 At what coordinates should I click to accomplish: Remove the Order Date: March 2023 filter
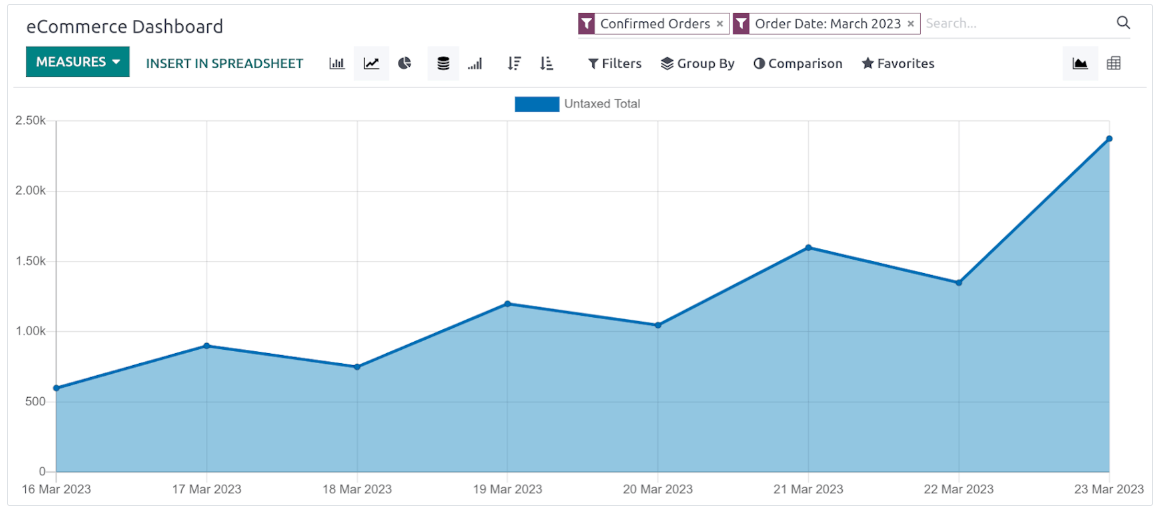tap(910, 24)
